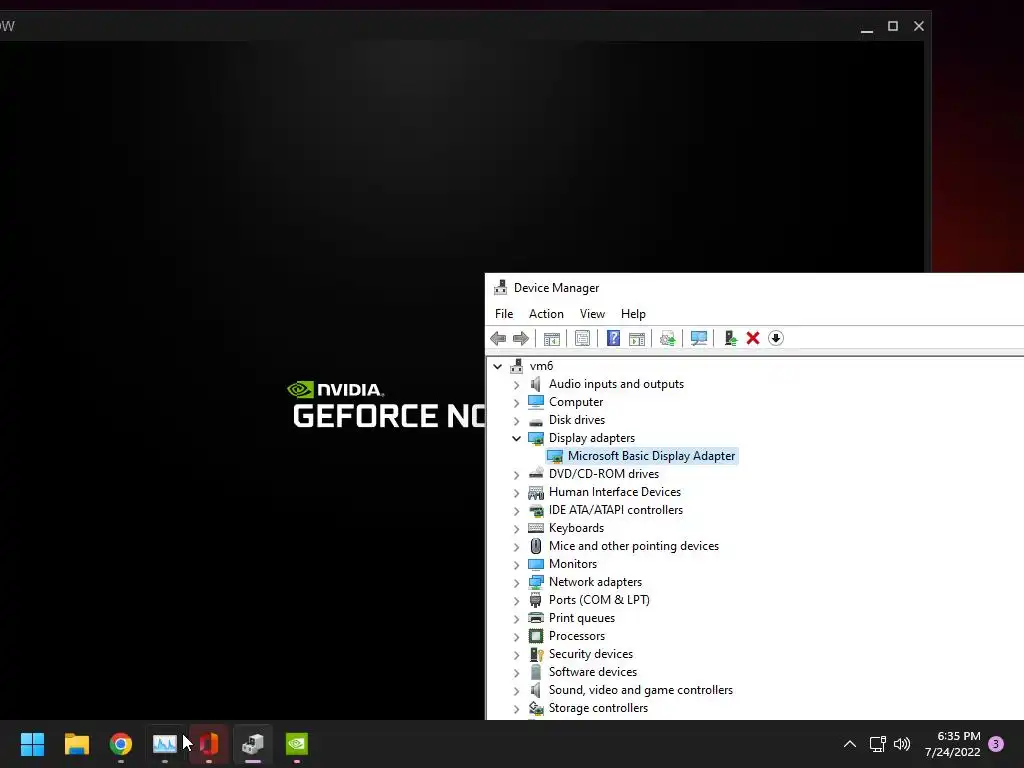Expand Audio inputs and outputs node
This screenshot has width=1024, height=768.
pyautogui.click(x=517, y=385)
